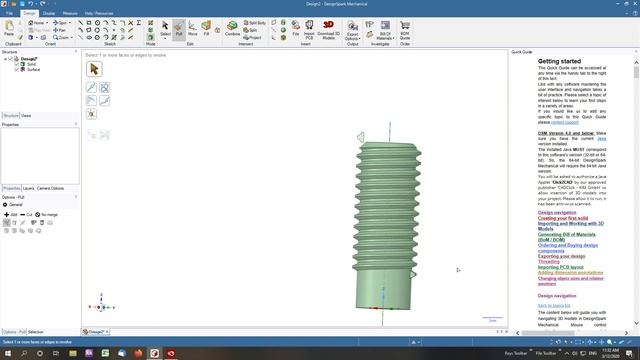Select the Line sketch tool

tap(80, 23)
